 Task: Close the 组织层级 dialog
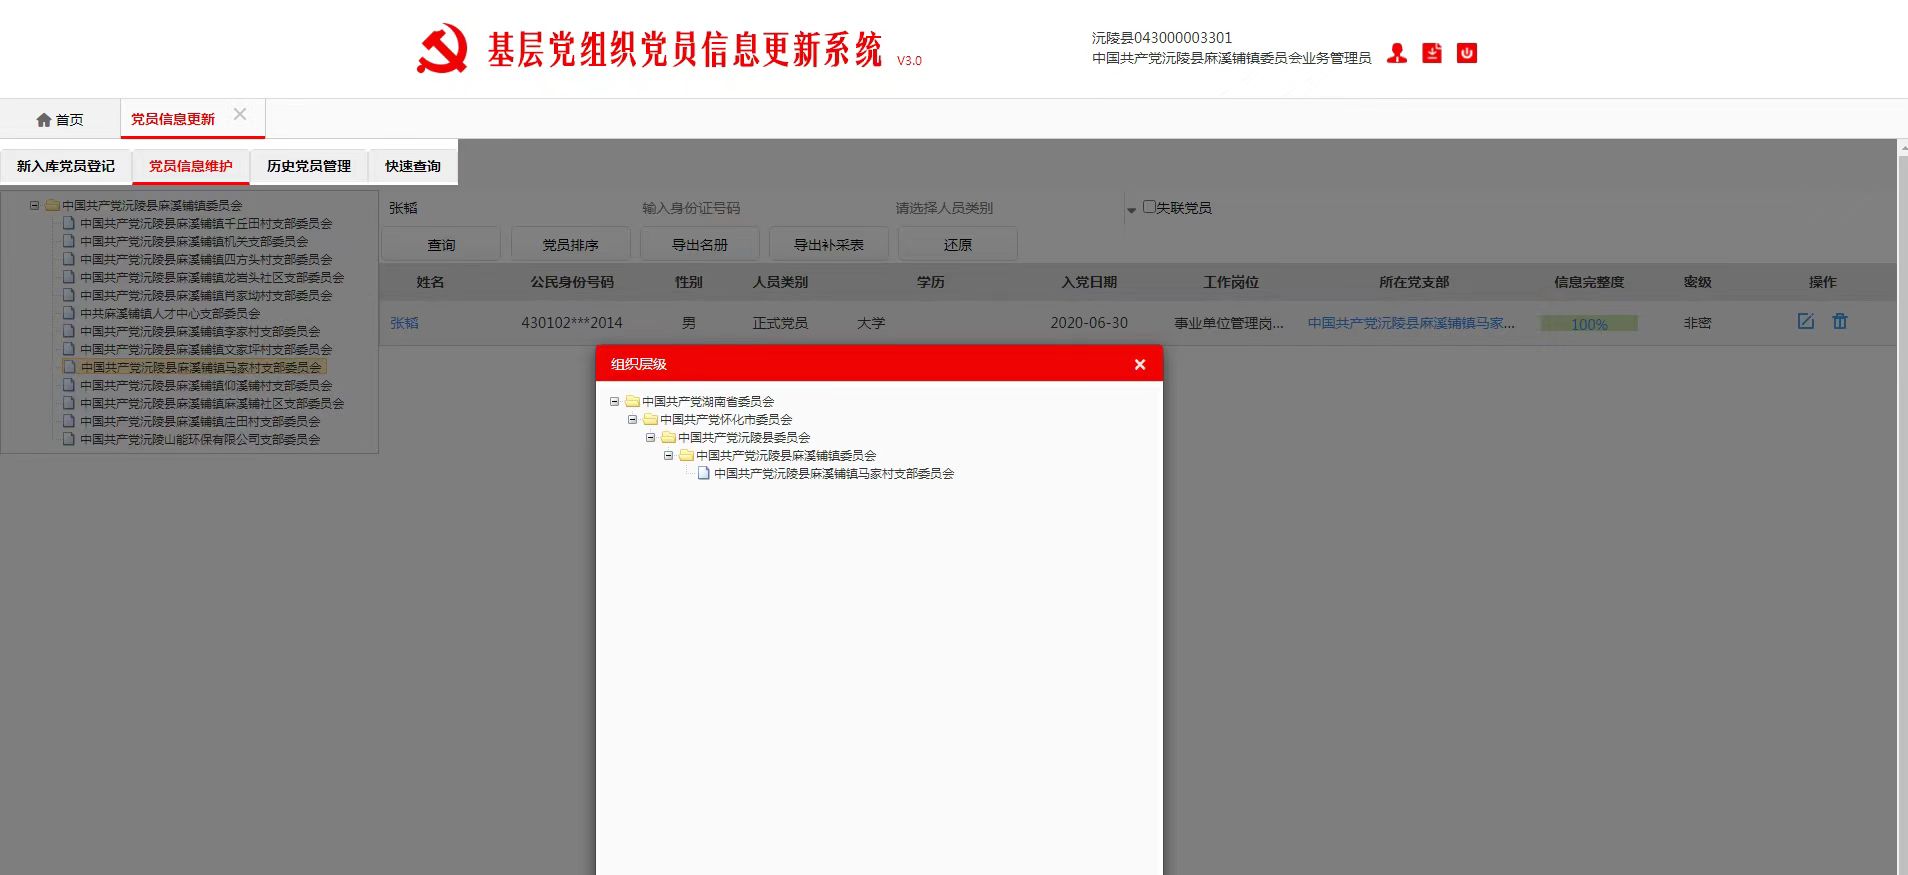[1140, 365]
